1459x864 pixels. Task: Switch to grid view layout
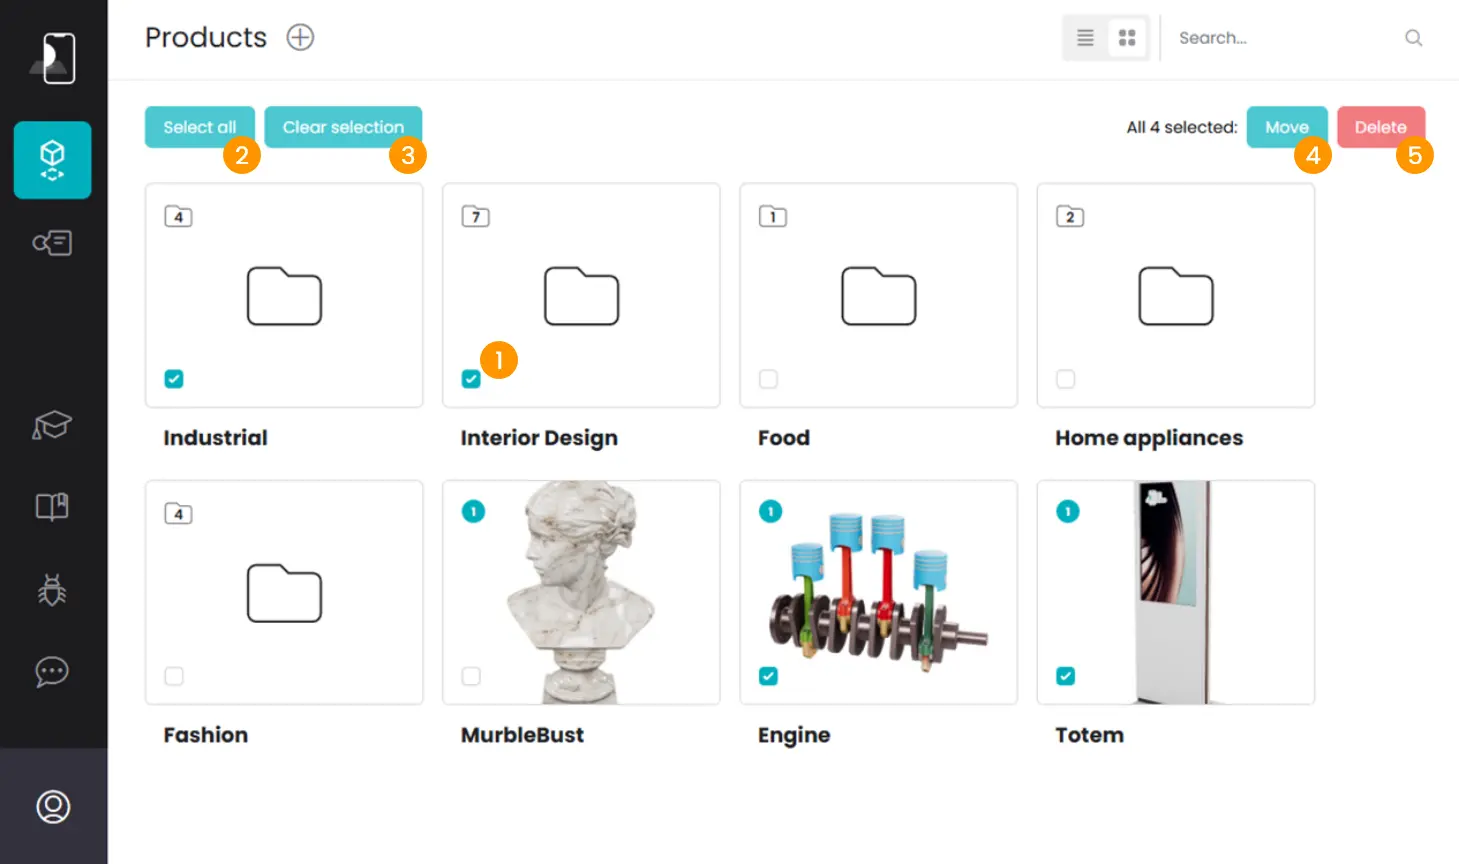(1127, 37)
